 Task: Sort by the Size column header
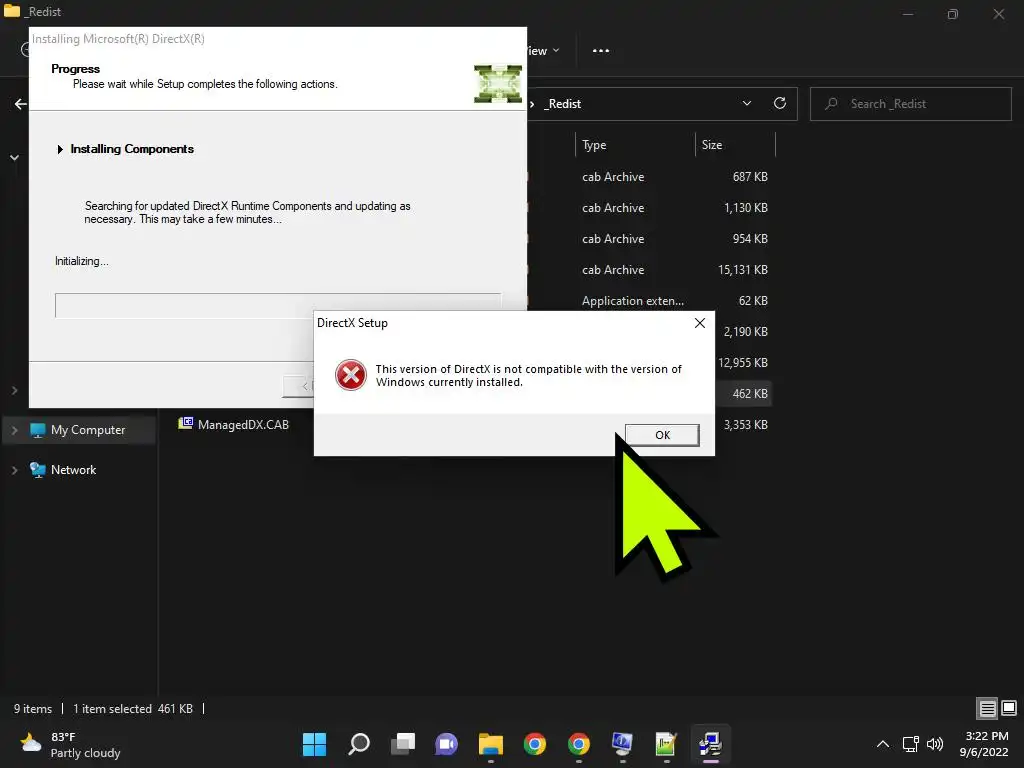pyautogui.click(x=712, y=145)
